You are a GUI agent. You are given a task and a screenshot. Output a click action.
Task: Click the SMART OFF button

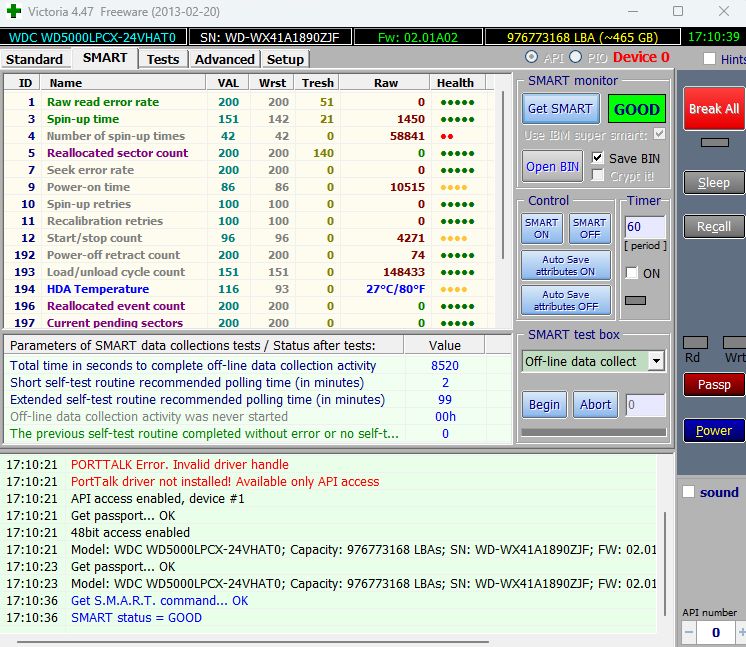(589, 228)
